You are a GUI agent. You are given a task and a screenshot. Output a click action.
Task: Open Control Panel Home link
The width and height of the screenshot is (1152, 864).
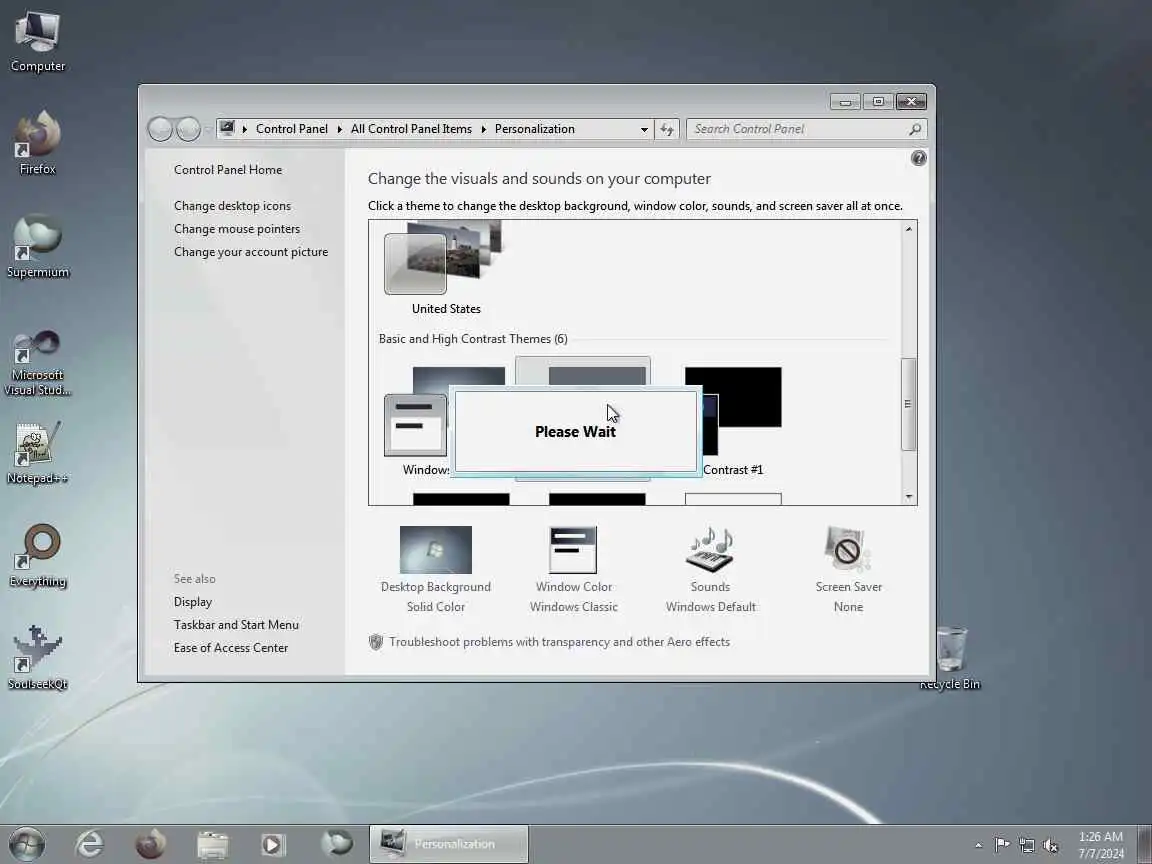tap(228, 170)
